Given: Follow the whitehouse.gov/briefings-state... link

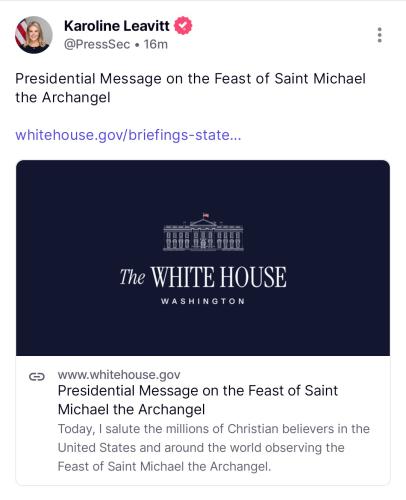Looking at the screenshot, I should pos(128,135).
